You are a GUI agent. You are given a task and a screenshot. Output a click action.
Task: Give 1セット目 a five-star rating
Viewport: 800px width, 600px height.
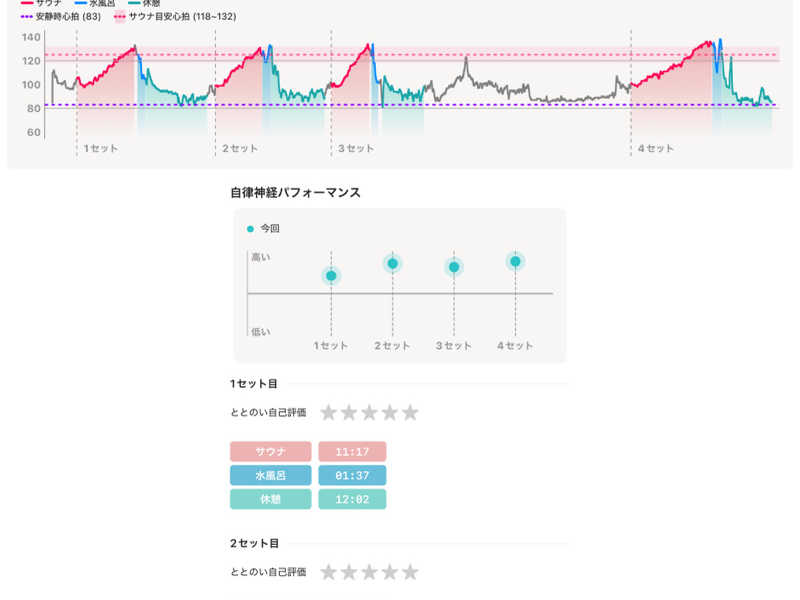[x=410, y=412]
